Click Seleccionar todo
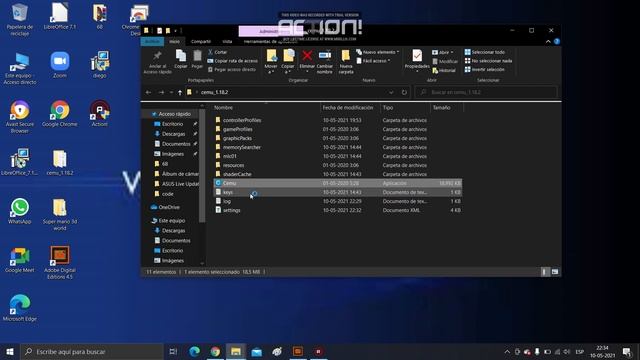640x360 pixels. point(485,52)
